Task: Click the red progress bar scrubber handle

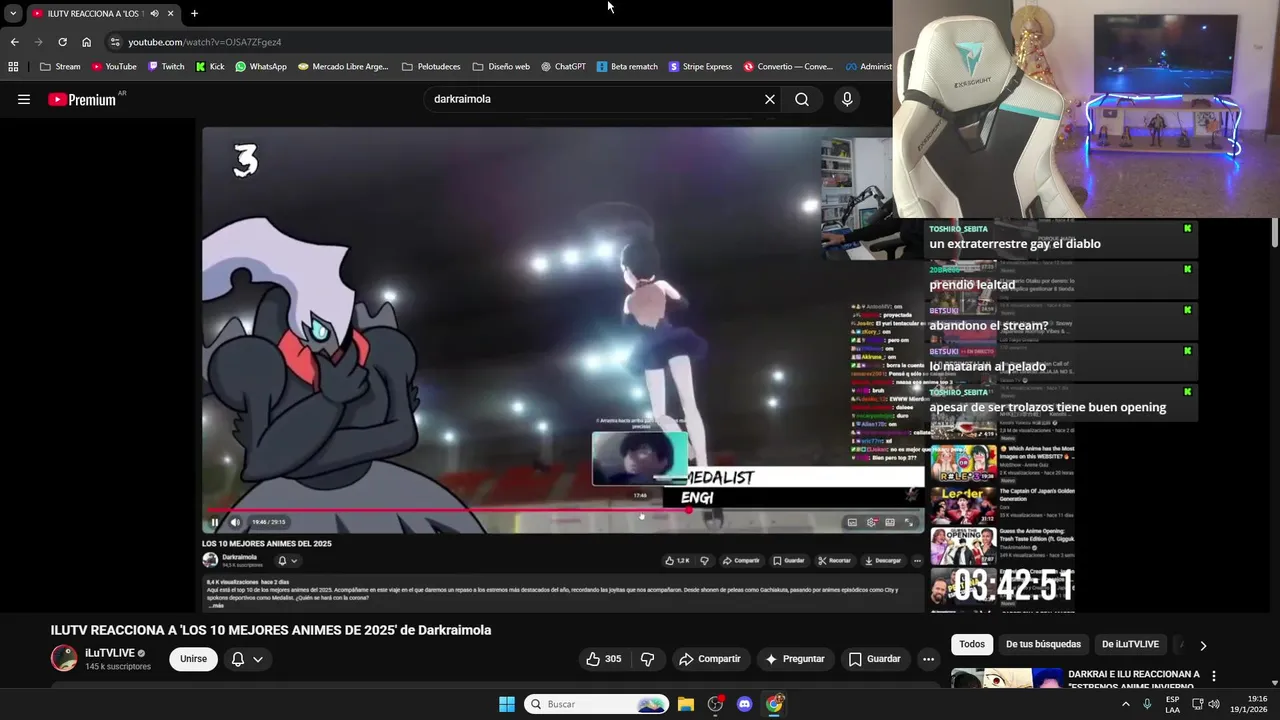Action: 689,510
